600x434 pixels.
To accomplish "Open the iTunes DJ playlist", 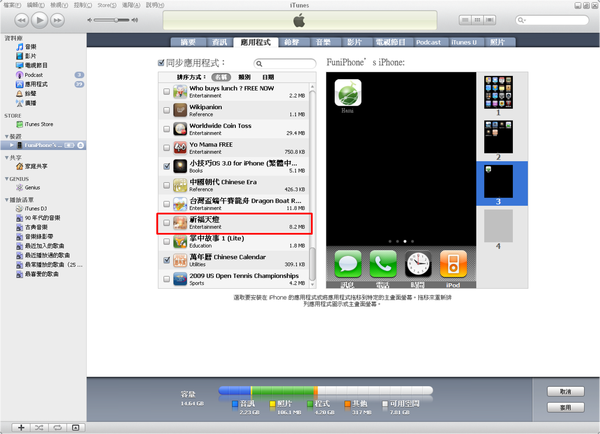I will pos(32,209).
